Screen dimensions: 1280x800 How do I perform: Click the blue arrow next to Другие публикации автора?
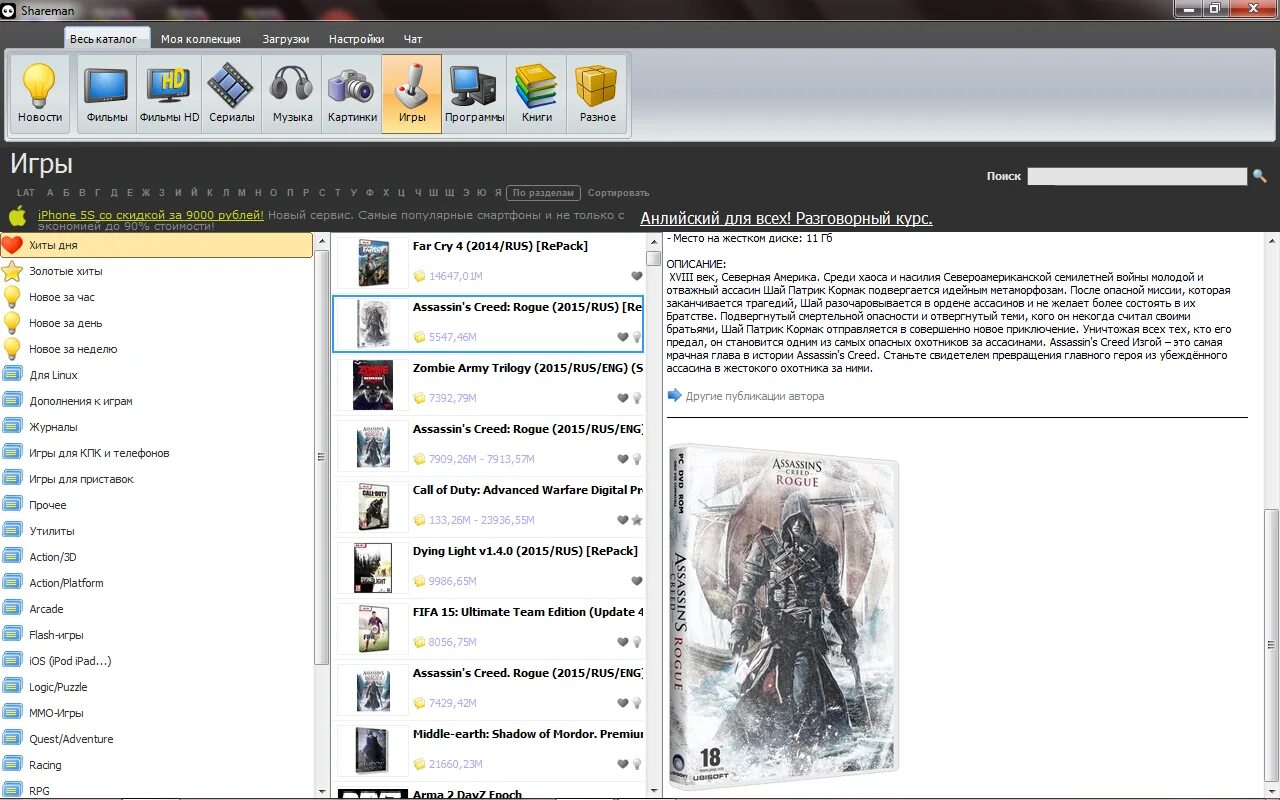(675, 396)
